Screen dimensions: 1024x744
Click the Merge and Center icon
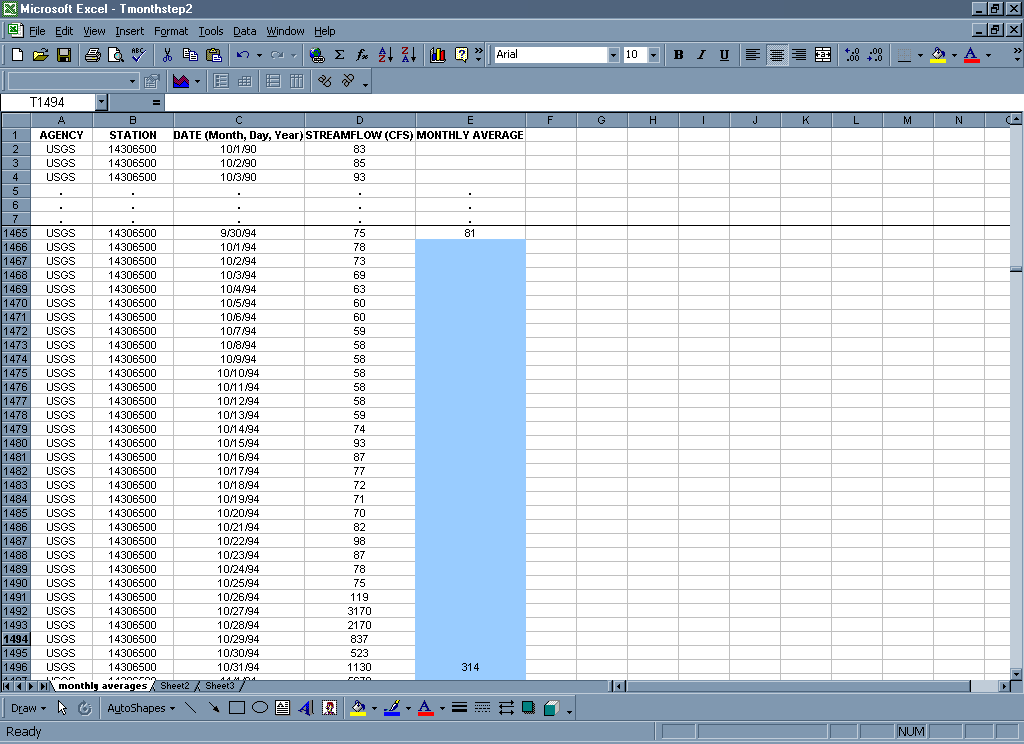tap(823, 55)
